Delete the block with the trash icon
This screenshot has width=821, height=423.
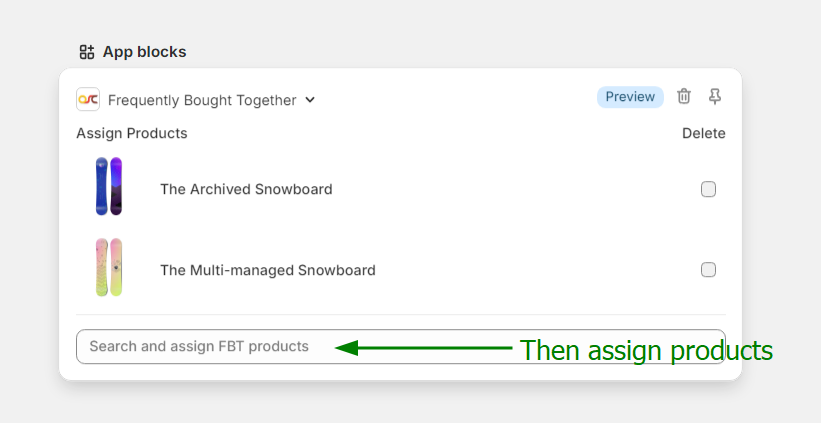(684, 96)
